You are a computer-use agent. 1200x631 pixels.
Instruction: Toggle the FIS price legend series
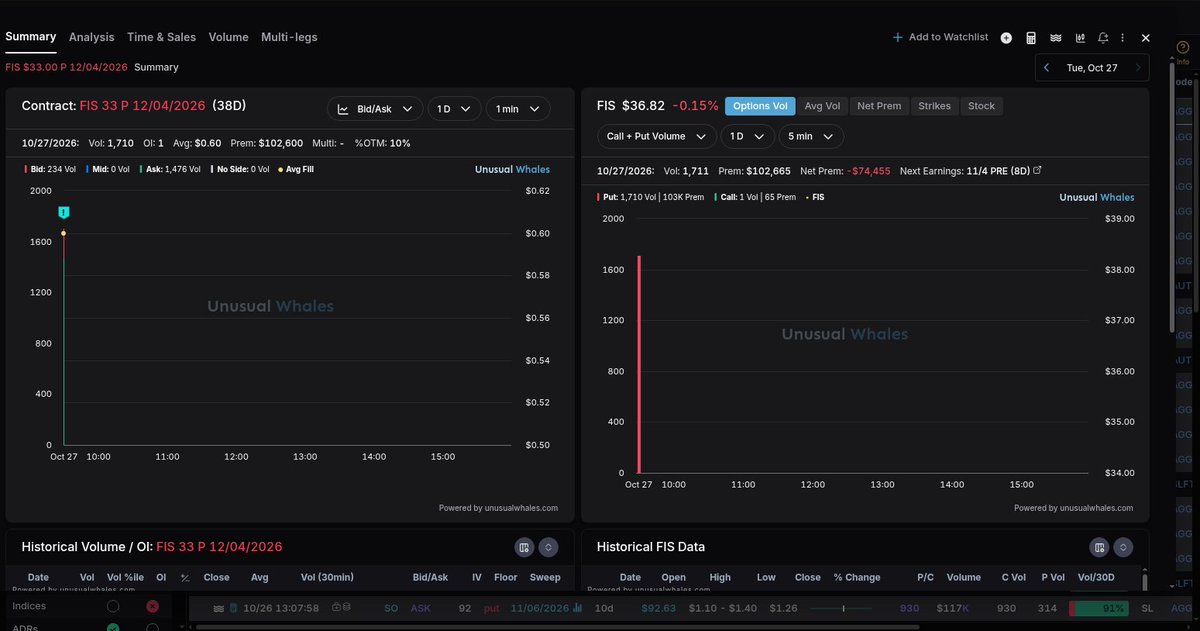[x=817, y=197]
